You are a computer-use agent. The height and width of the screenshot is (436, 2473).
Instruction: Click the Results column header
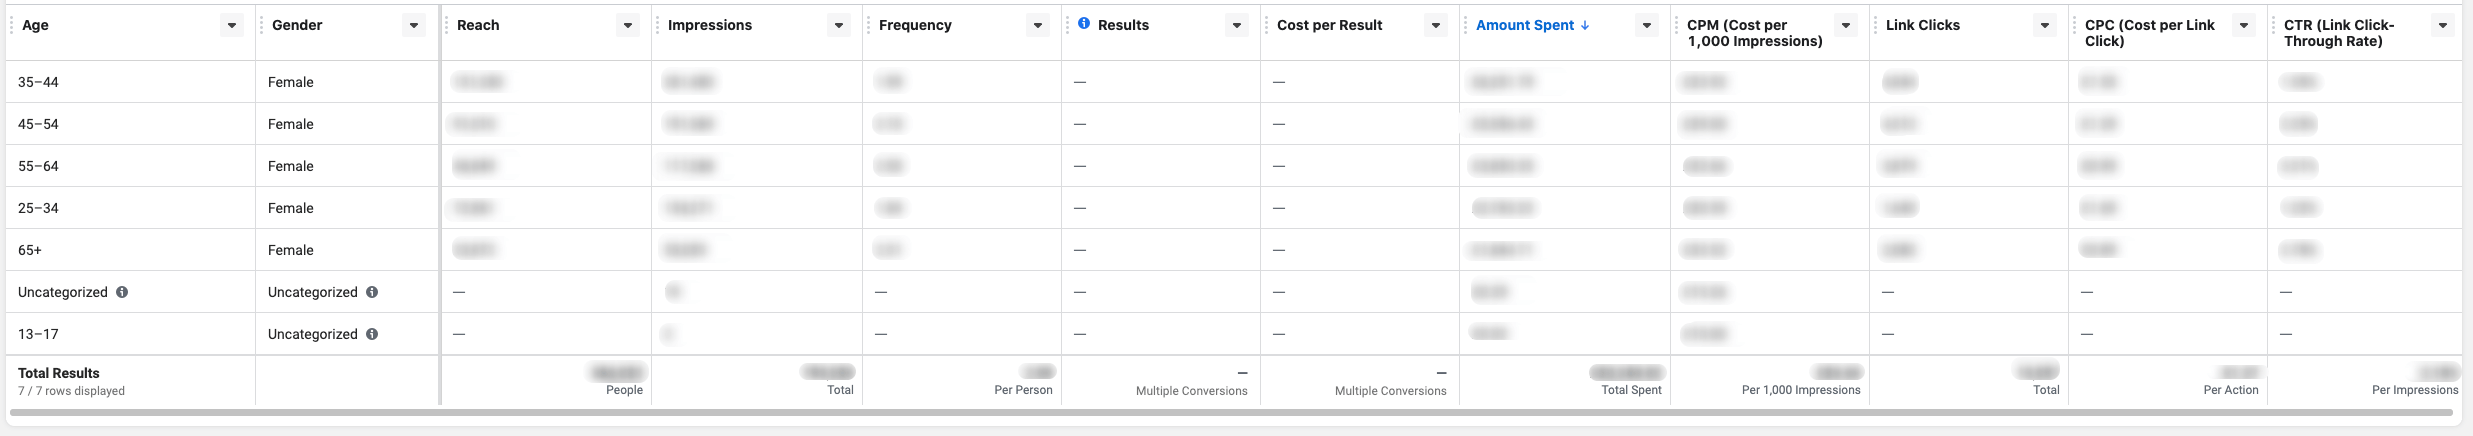(1123, 25)
